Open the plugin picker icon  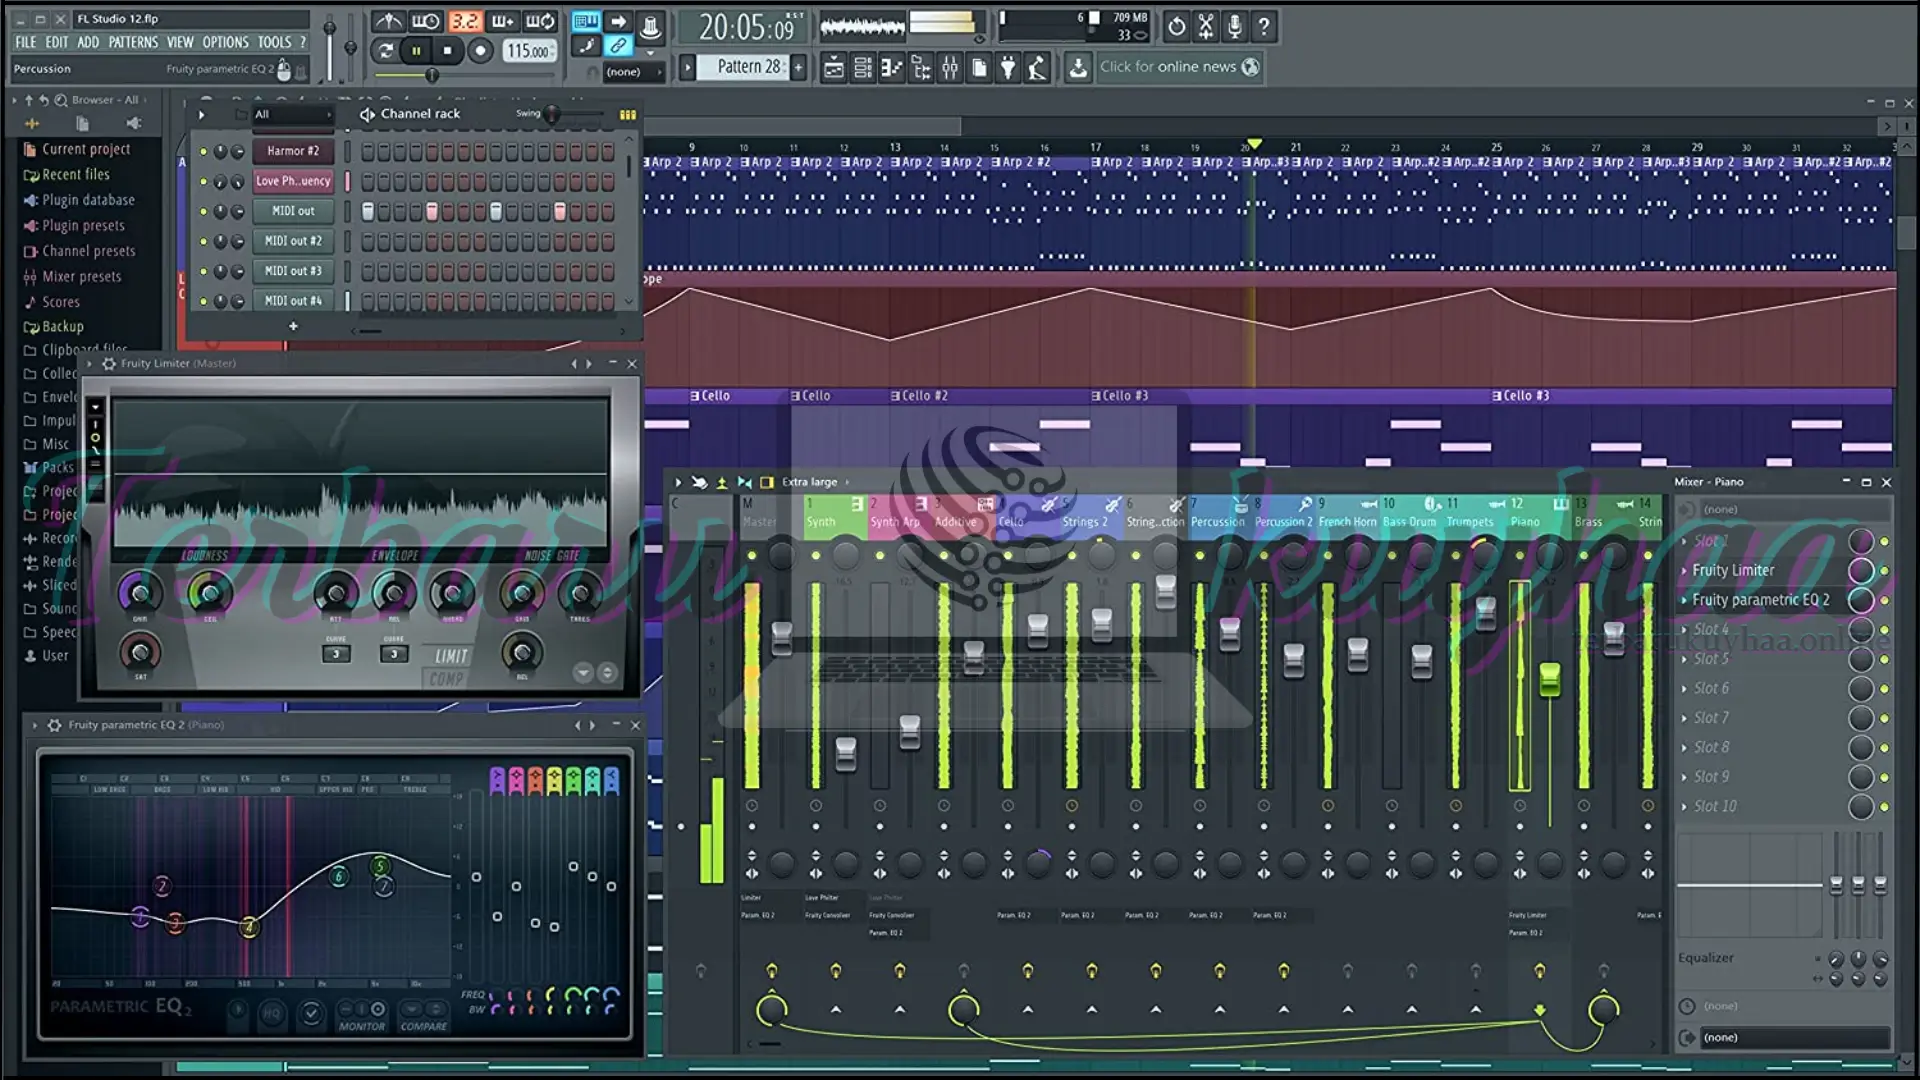[1008, 68]
